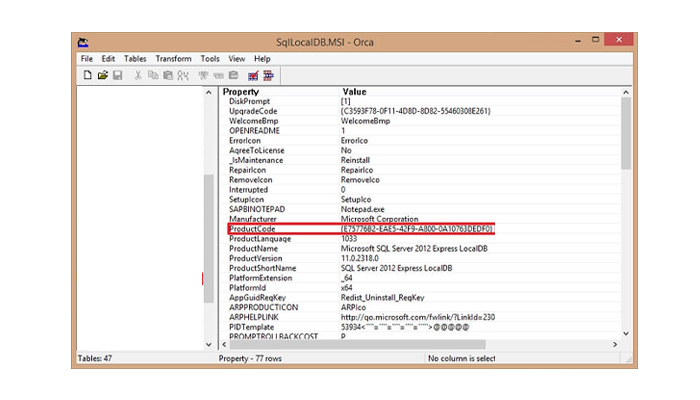Image resolution: width=700 pixels, height=400 pixels.
Task: Select the WelcomeBmp property cell
Action: (x=254, y=121)
